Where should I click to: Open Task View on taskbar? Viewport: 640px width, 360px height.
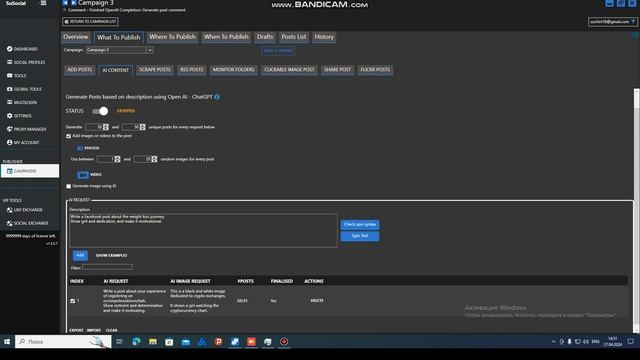[119, 342]
